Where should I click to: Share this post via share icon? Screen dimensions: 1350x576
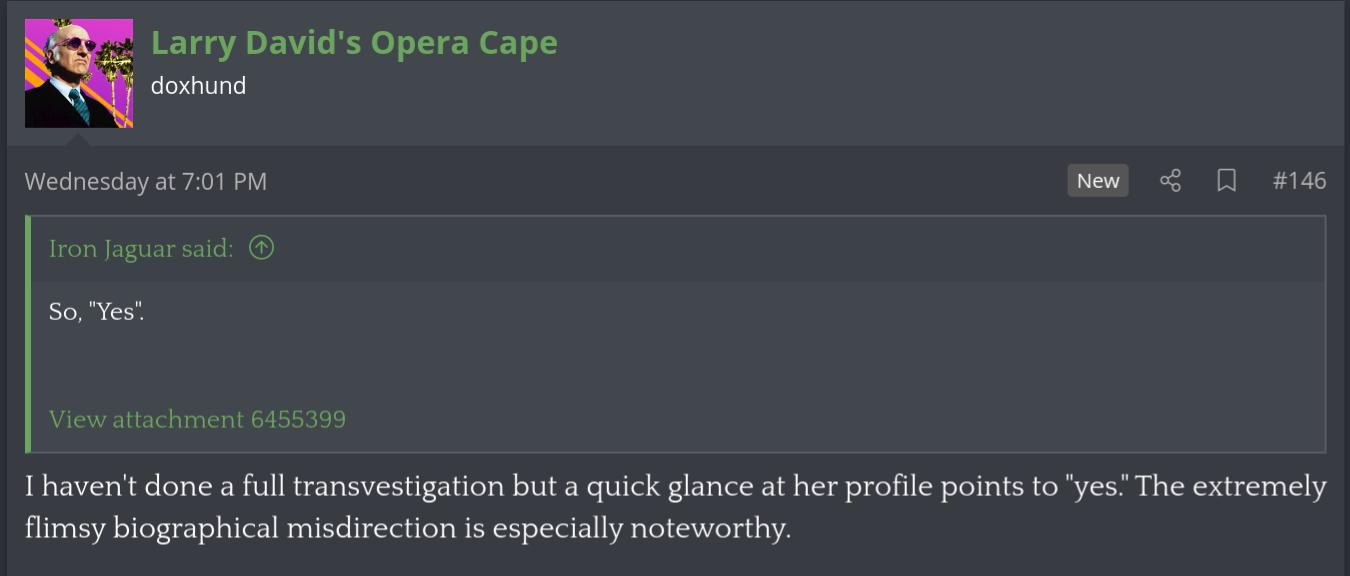click(1170, 181)
